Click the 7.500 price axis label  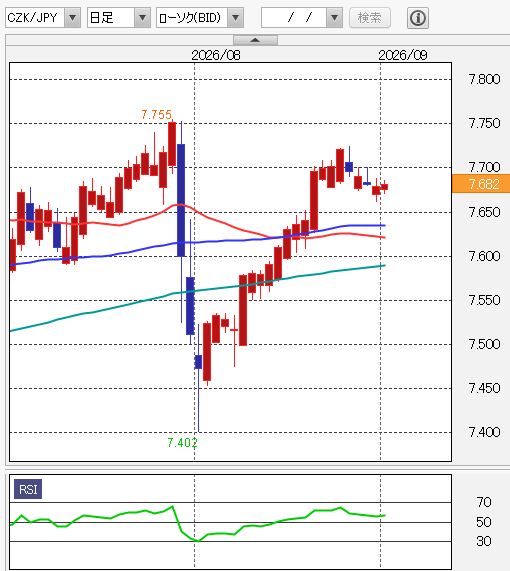(x=484, y=344)
